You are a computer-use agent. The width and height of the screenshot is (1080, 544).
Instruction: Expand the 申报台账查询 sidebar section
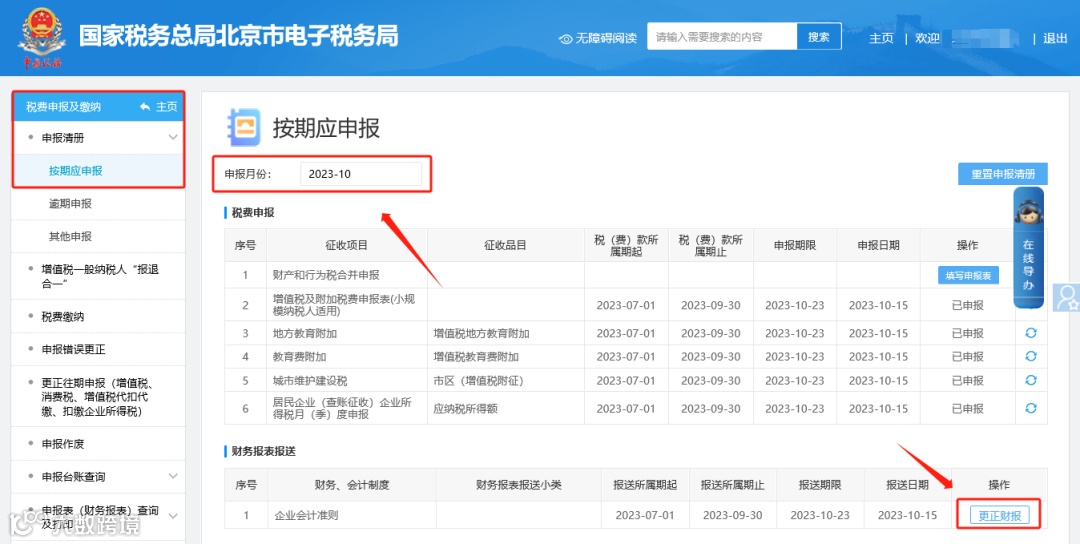tap(173, 477)
